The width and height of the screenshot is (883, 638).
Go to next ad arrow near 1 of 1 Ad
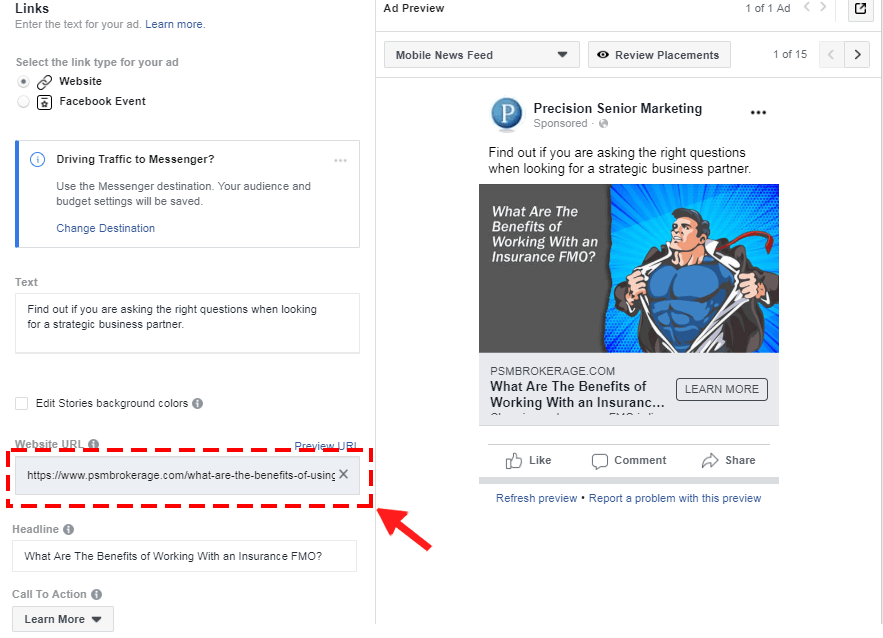click(823, 7)
